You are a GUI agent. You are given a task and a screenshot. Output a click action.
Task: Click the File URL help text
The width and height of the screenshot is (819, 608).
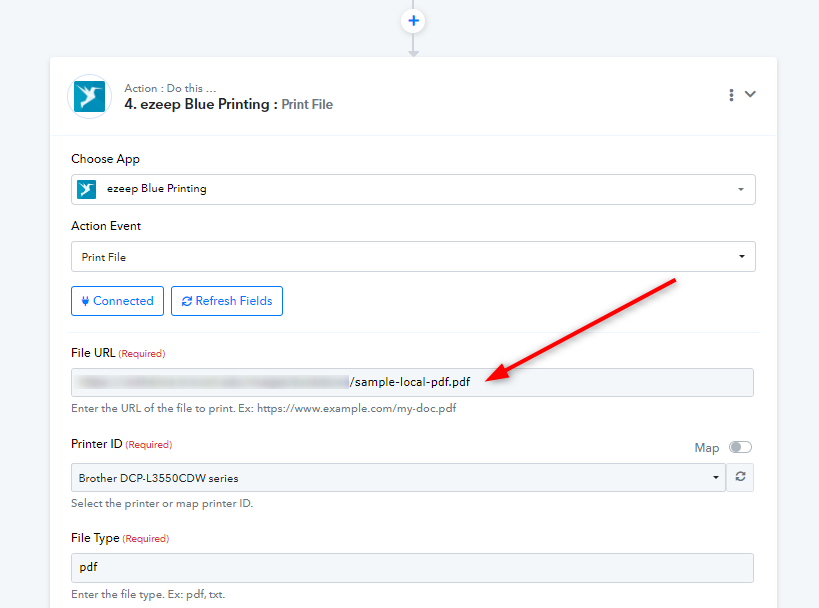click(x=264, y=408)
